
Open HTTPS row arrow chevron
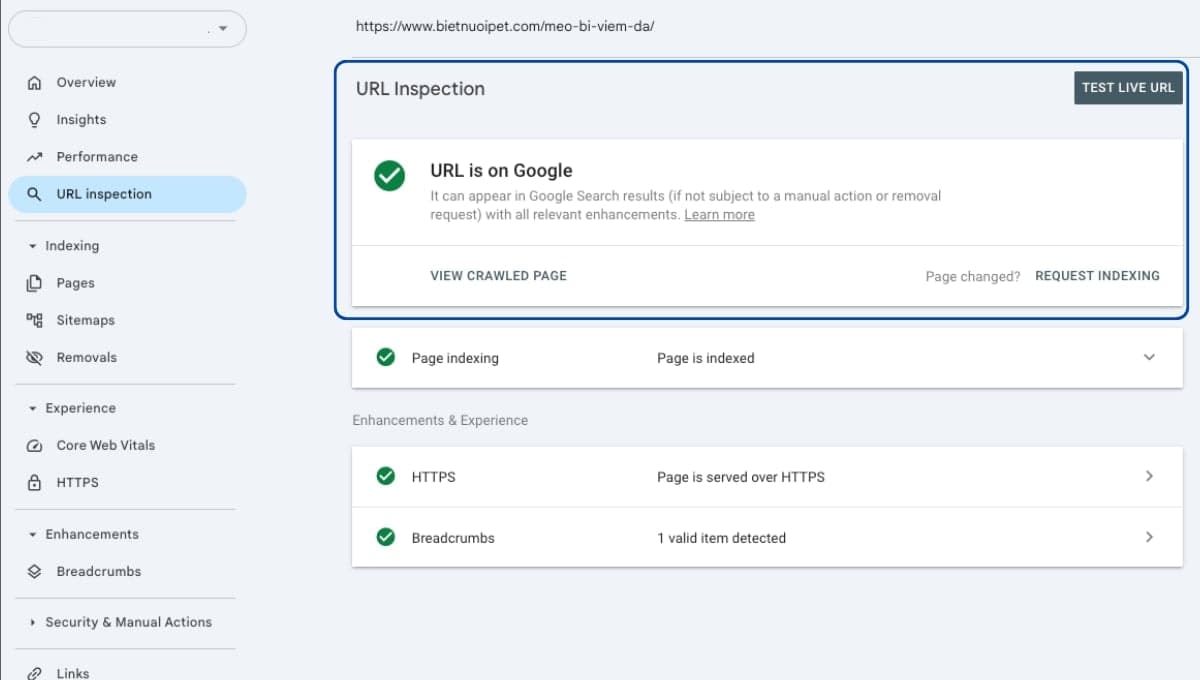click(1149, 477)
